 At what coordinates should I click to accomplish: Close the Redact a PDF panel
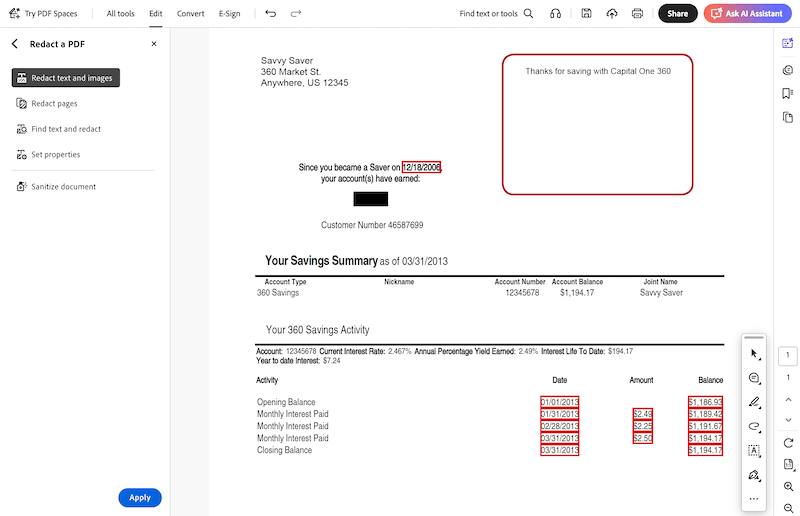pyautogui.click(x=154, y=44)
